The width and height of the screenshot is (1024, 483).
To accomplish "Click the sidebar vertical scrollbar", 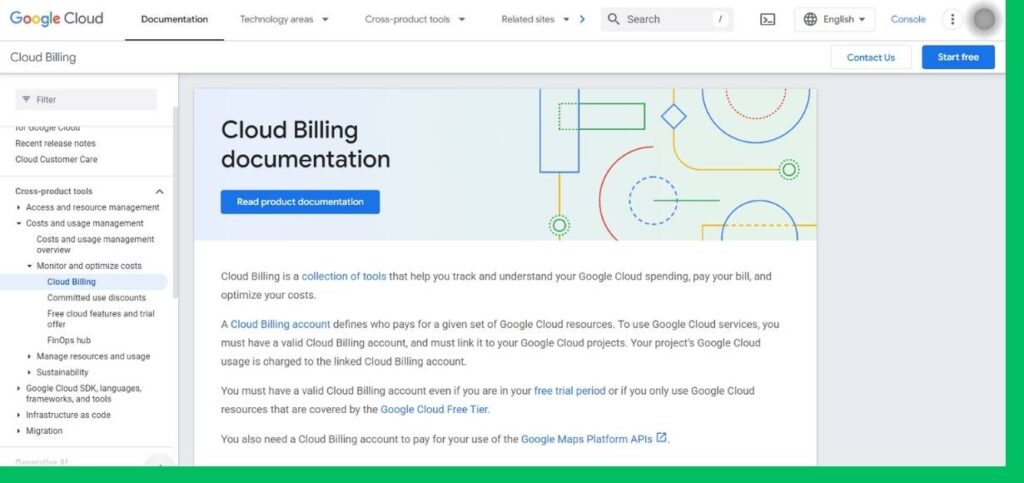I will 175,202.
